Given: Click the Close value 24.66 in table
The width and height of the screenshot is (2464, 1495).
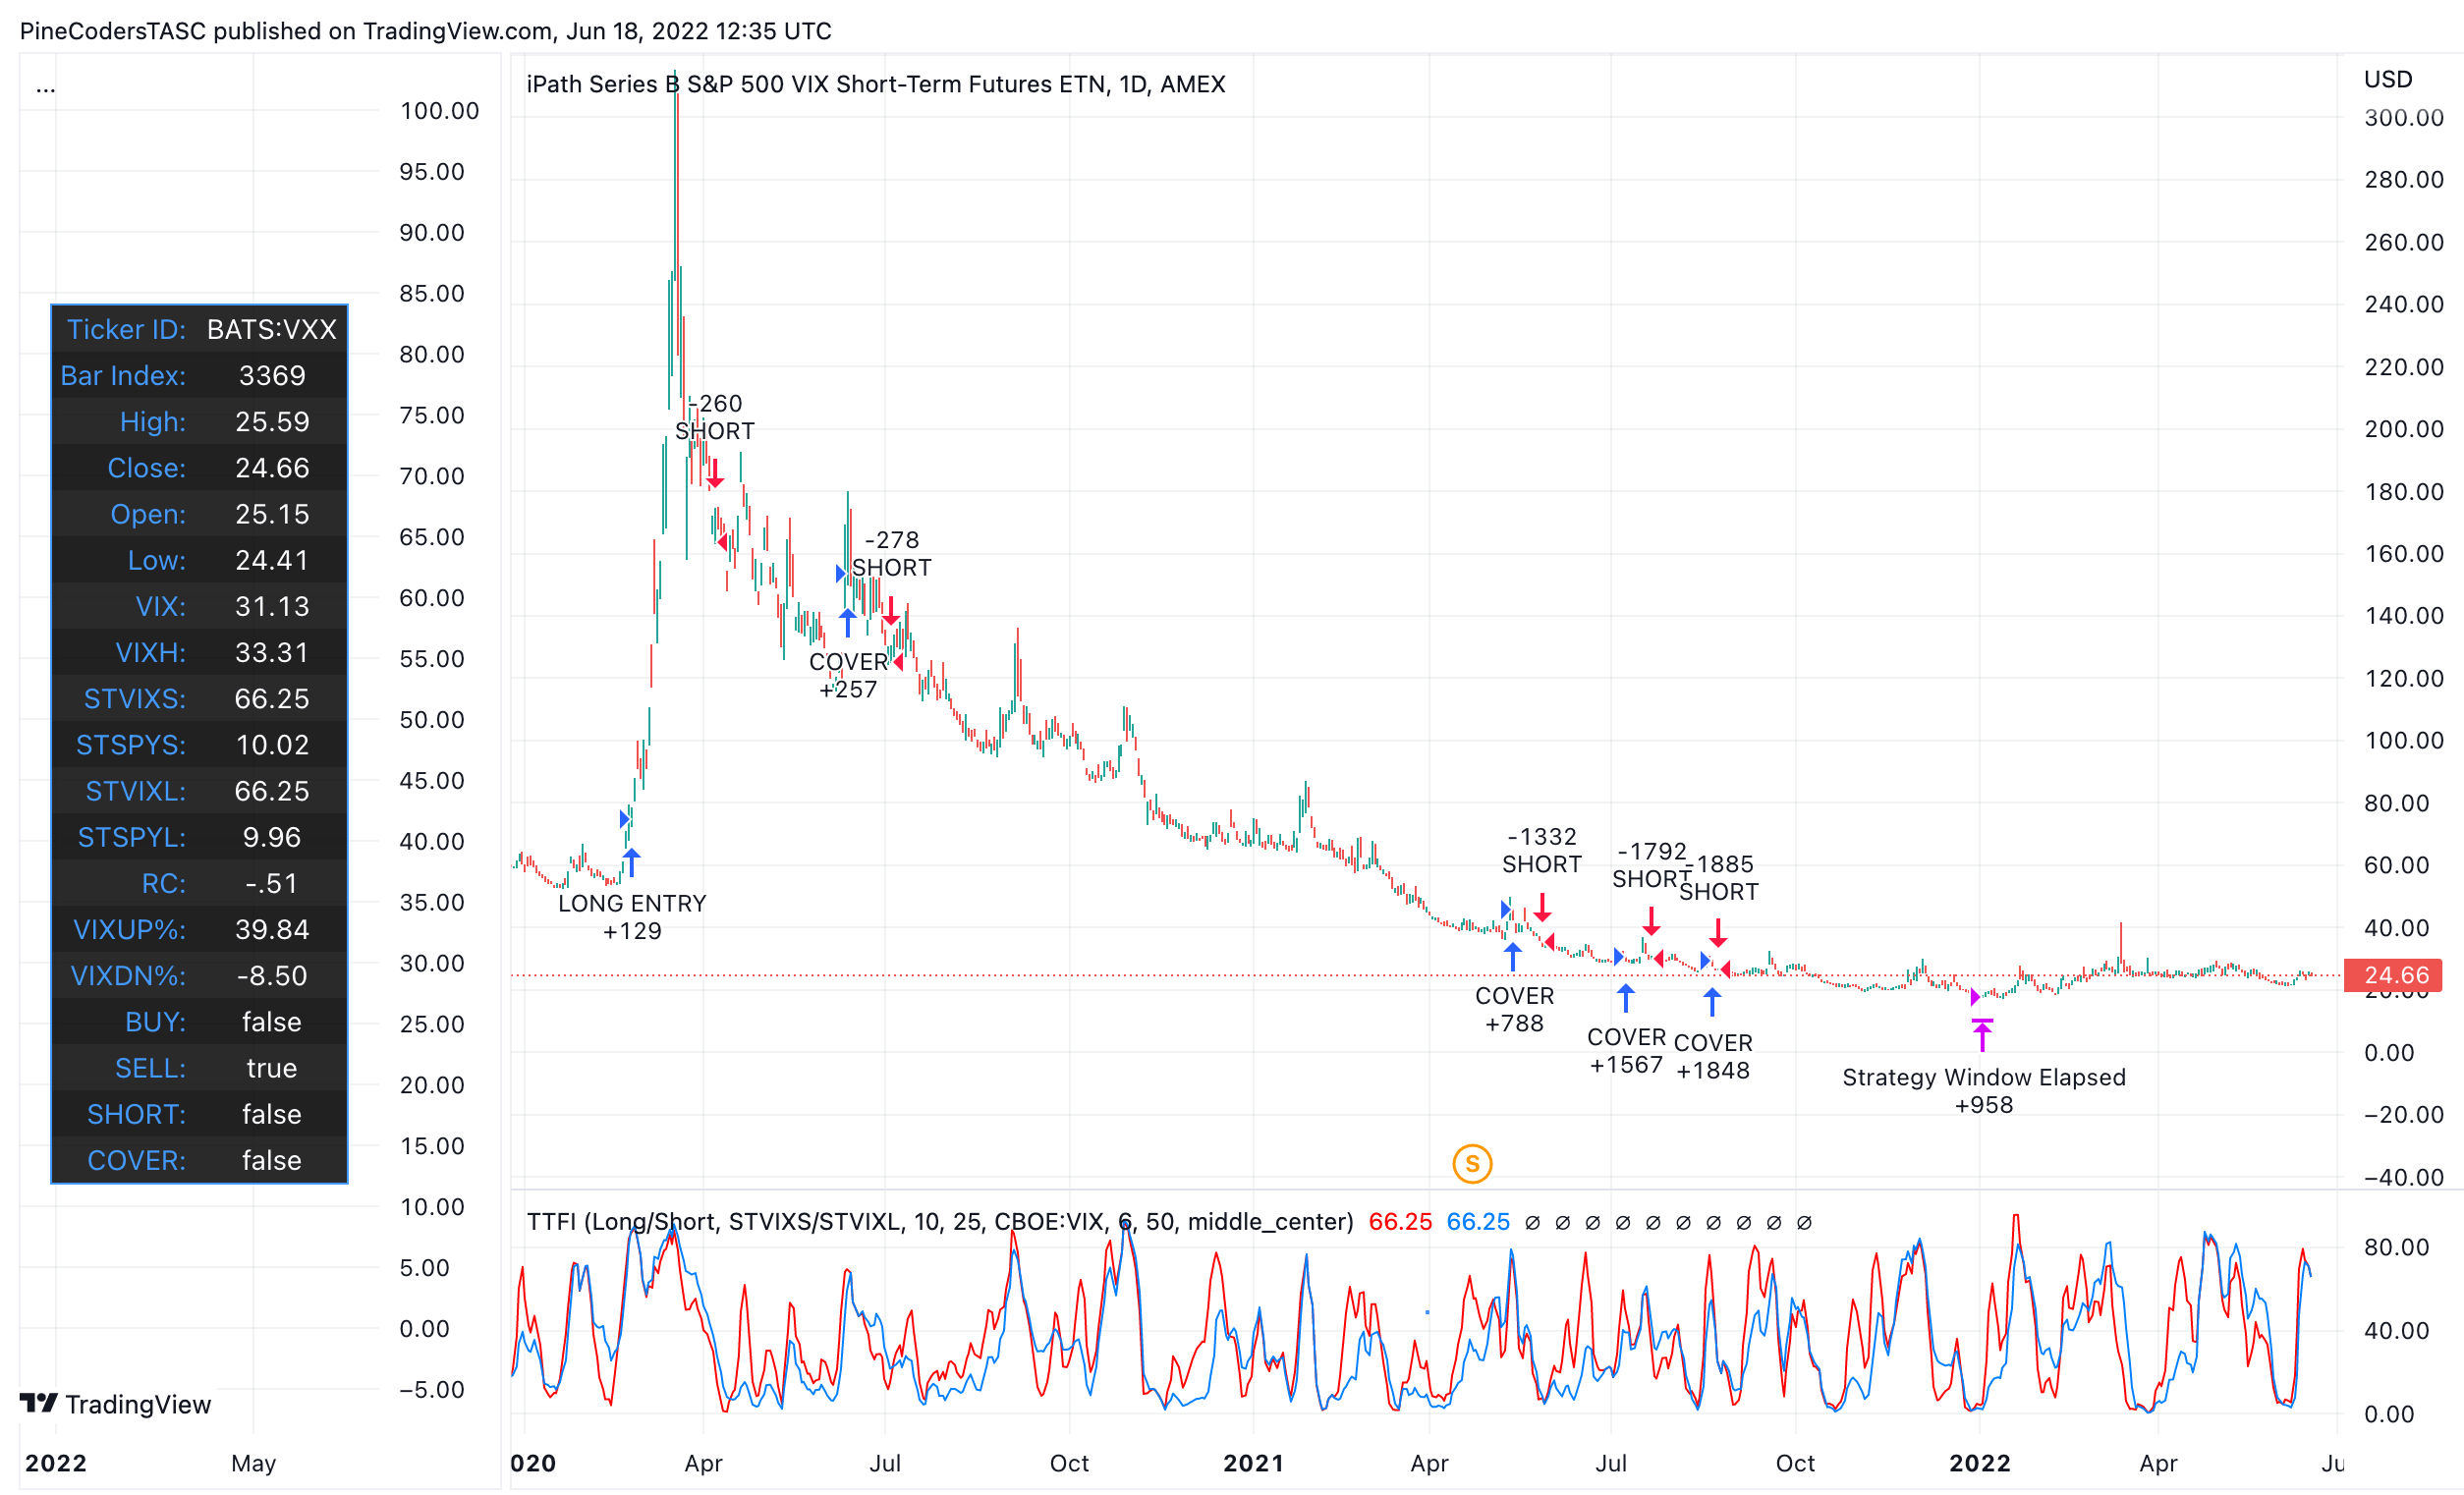Looking at the screenshot, I should [x=271, y=467].
